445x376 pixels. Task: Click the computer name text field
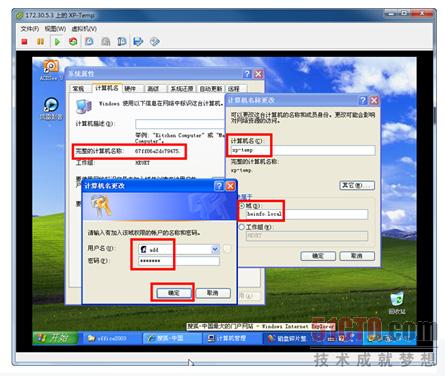pos(303,150)
